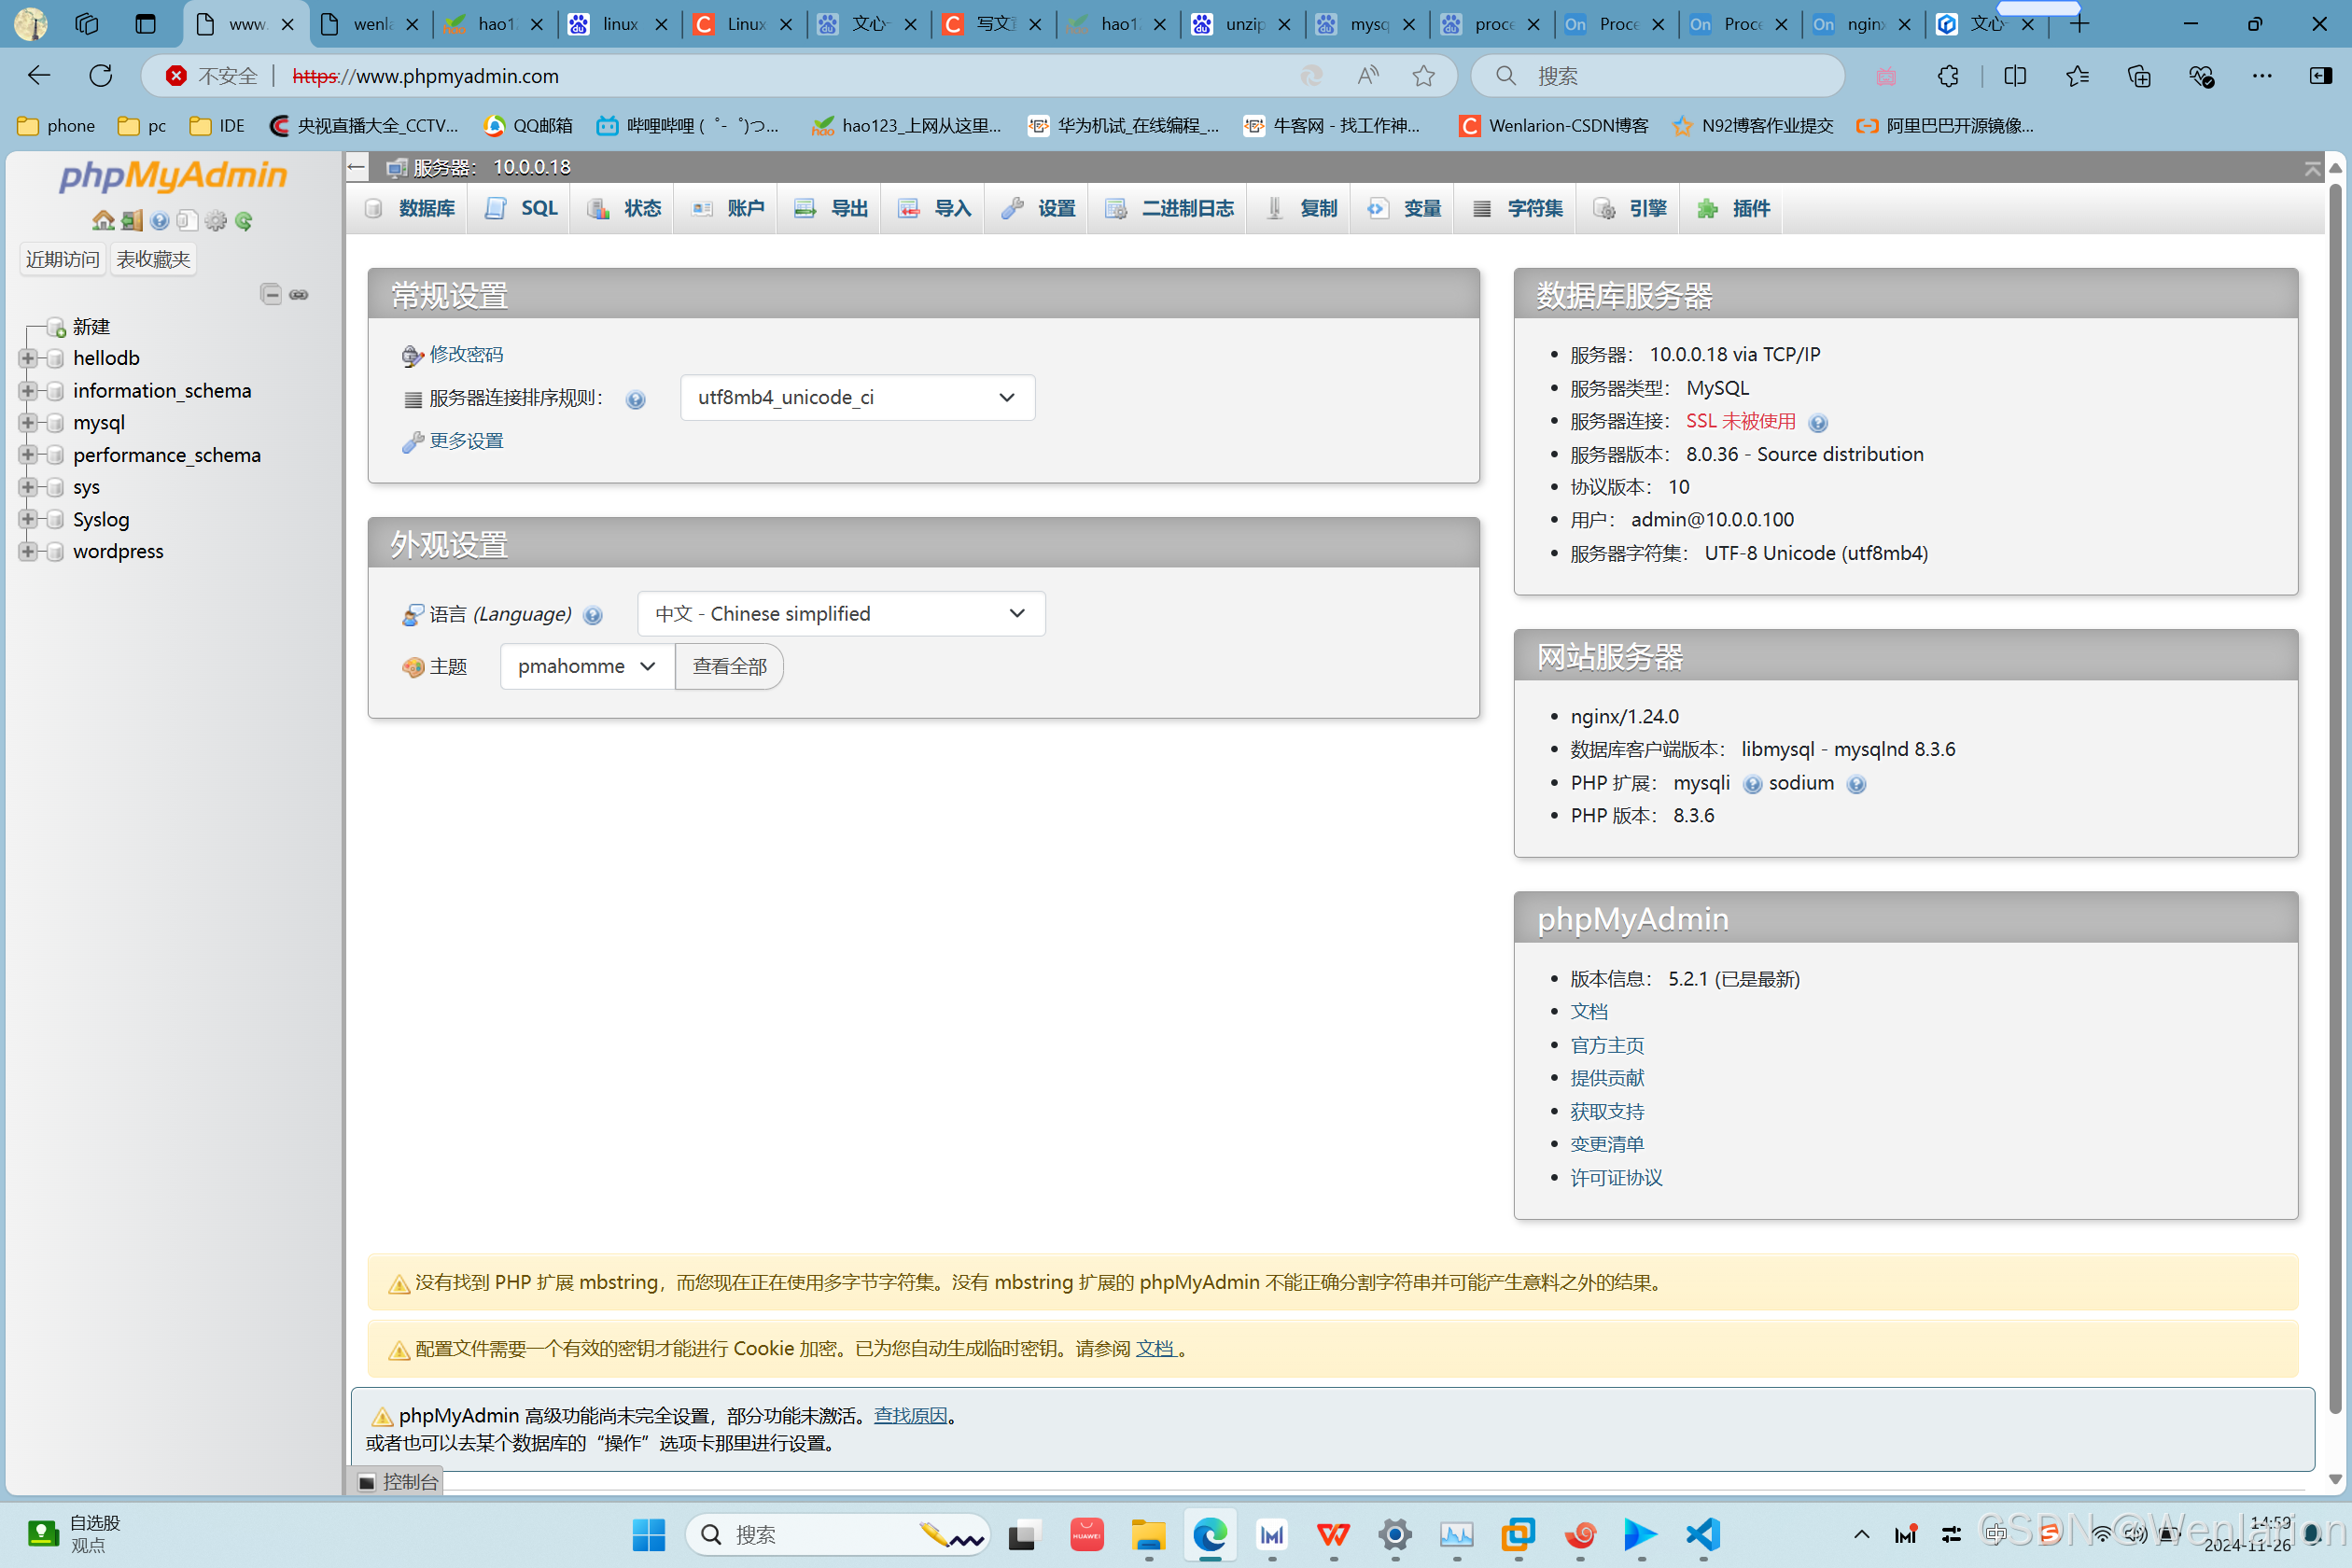Screen dimensions: 2352x1568
Task: Expand the wordpress database tree node
Action: [x=28, y=551]
